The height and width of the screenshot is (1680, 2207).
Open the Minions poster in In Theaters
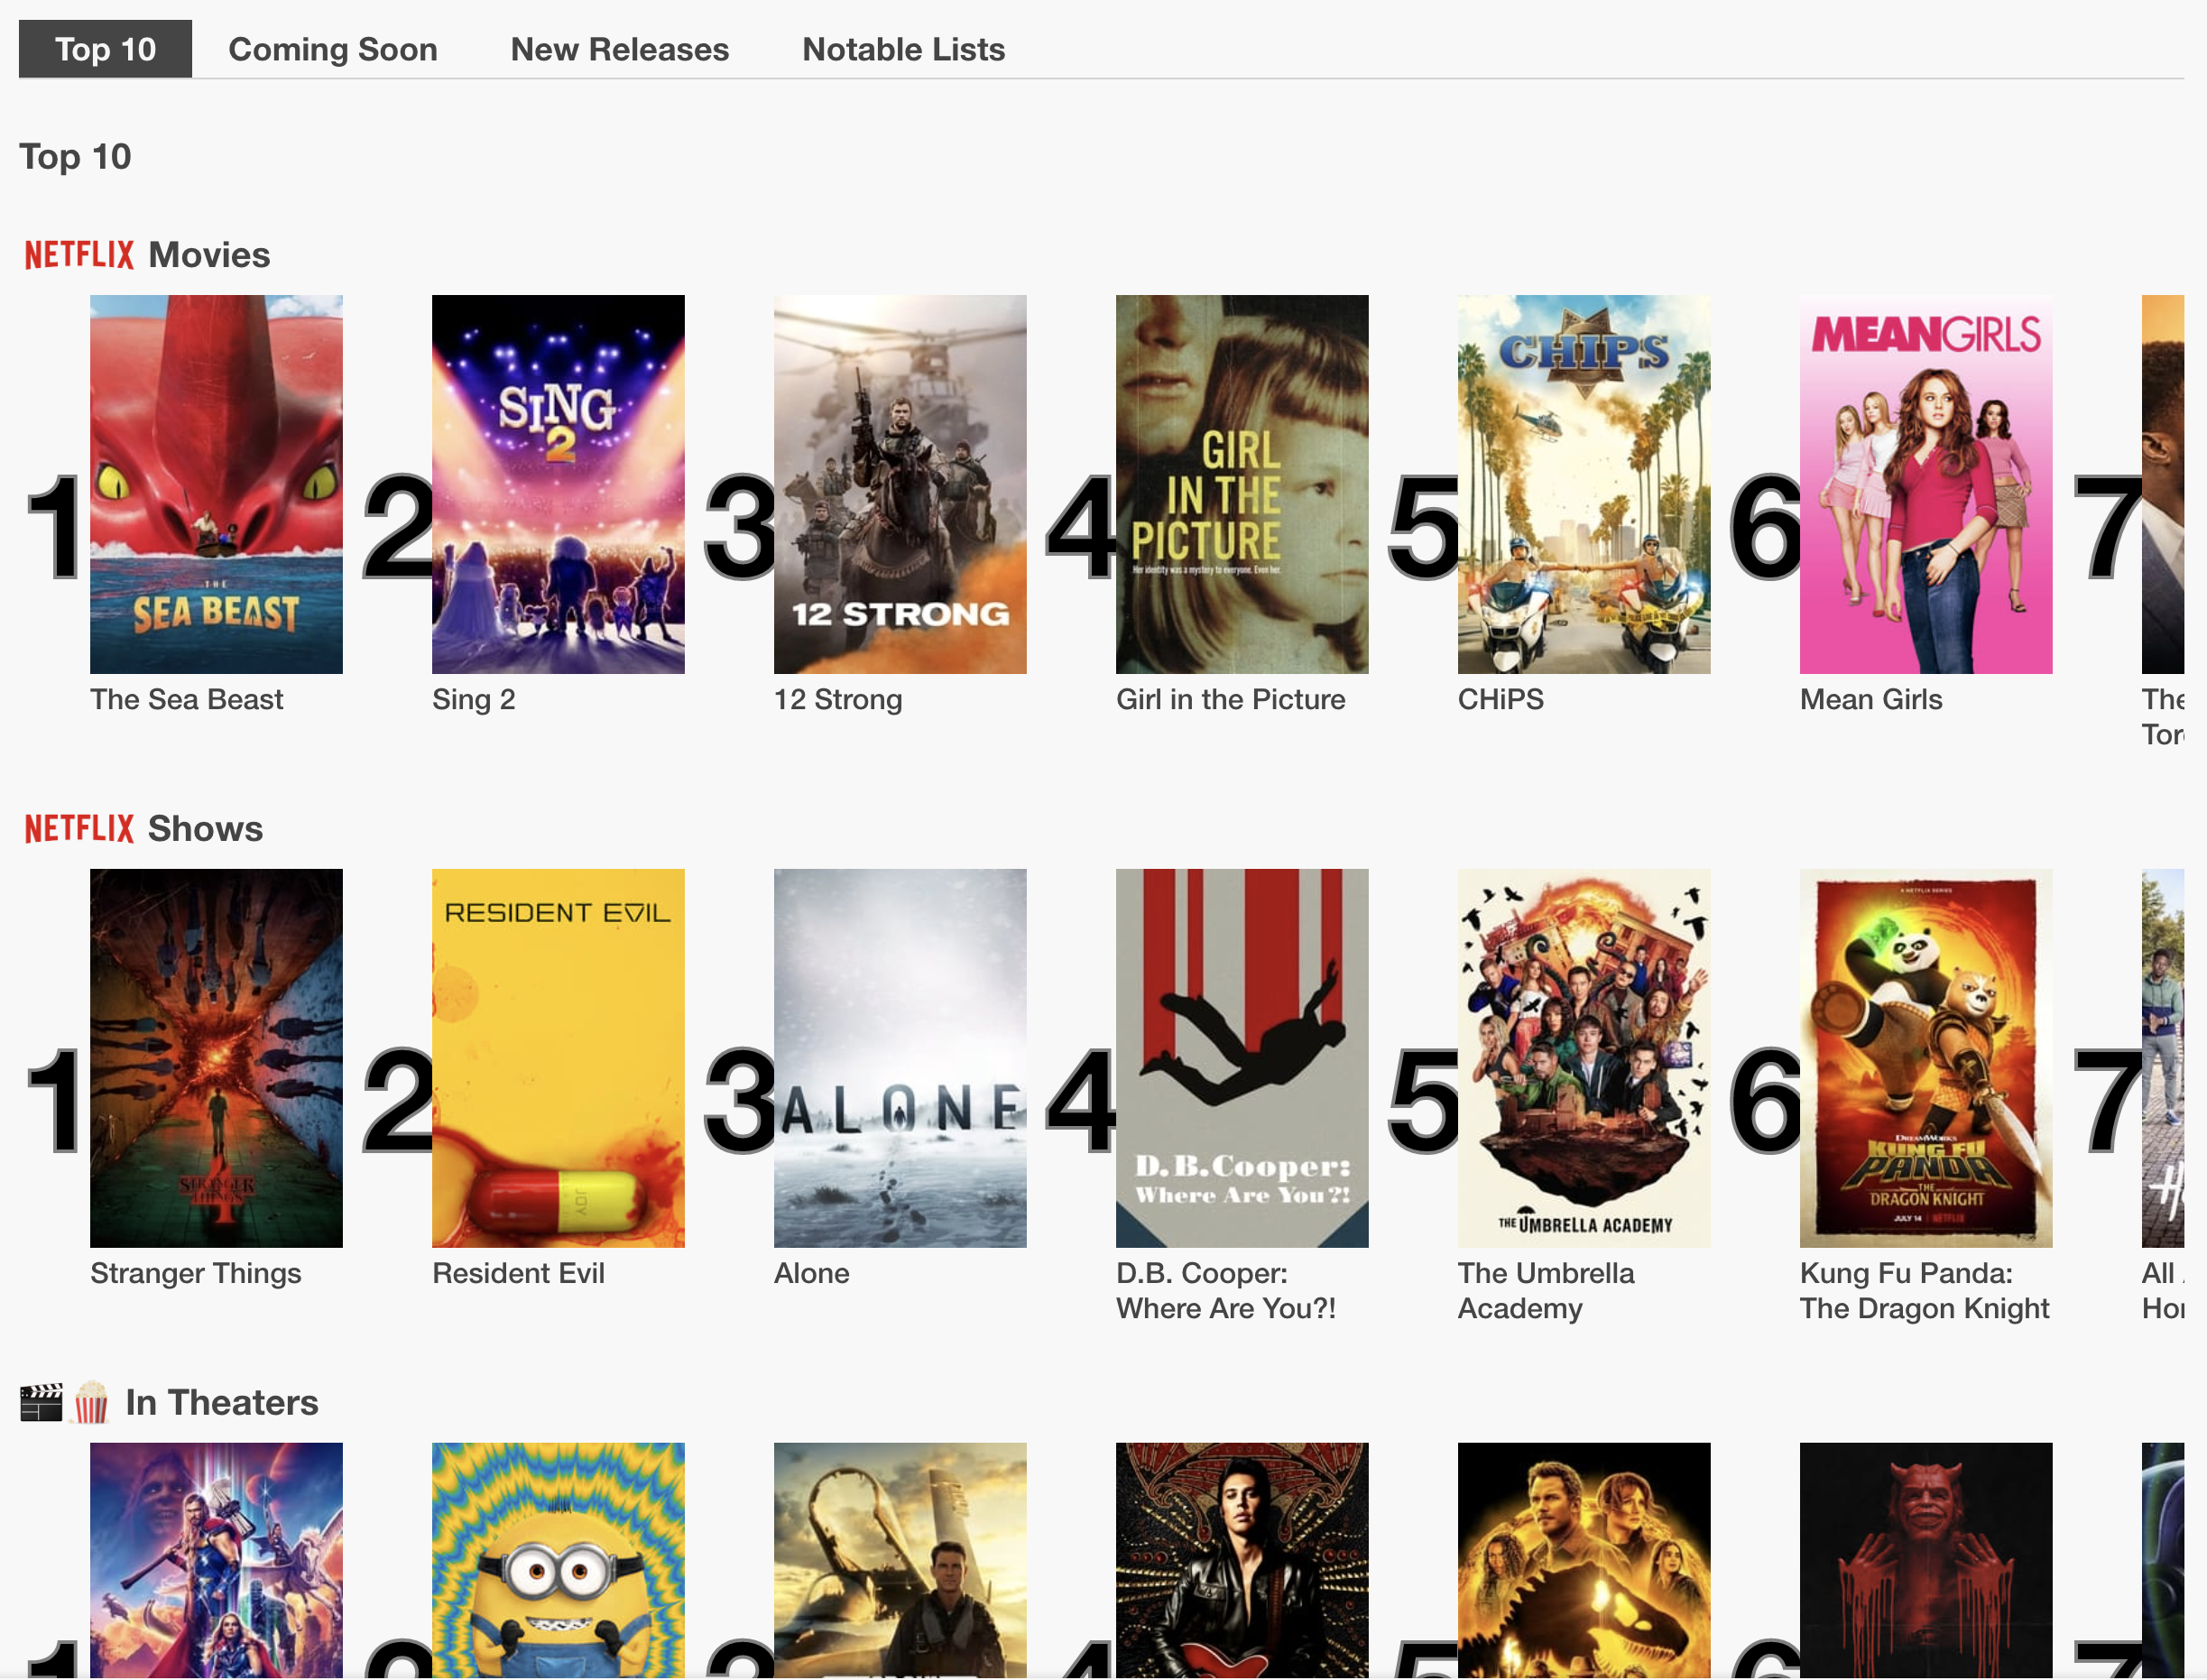point(558,1558)
